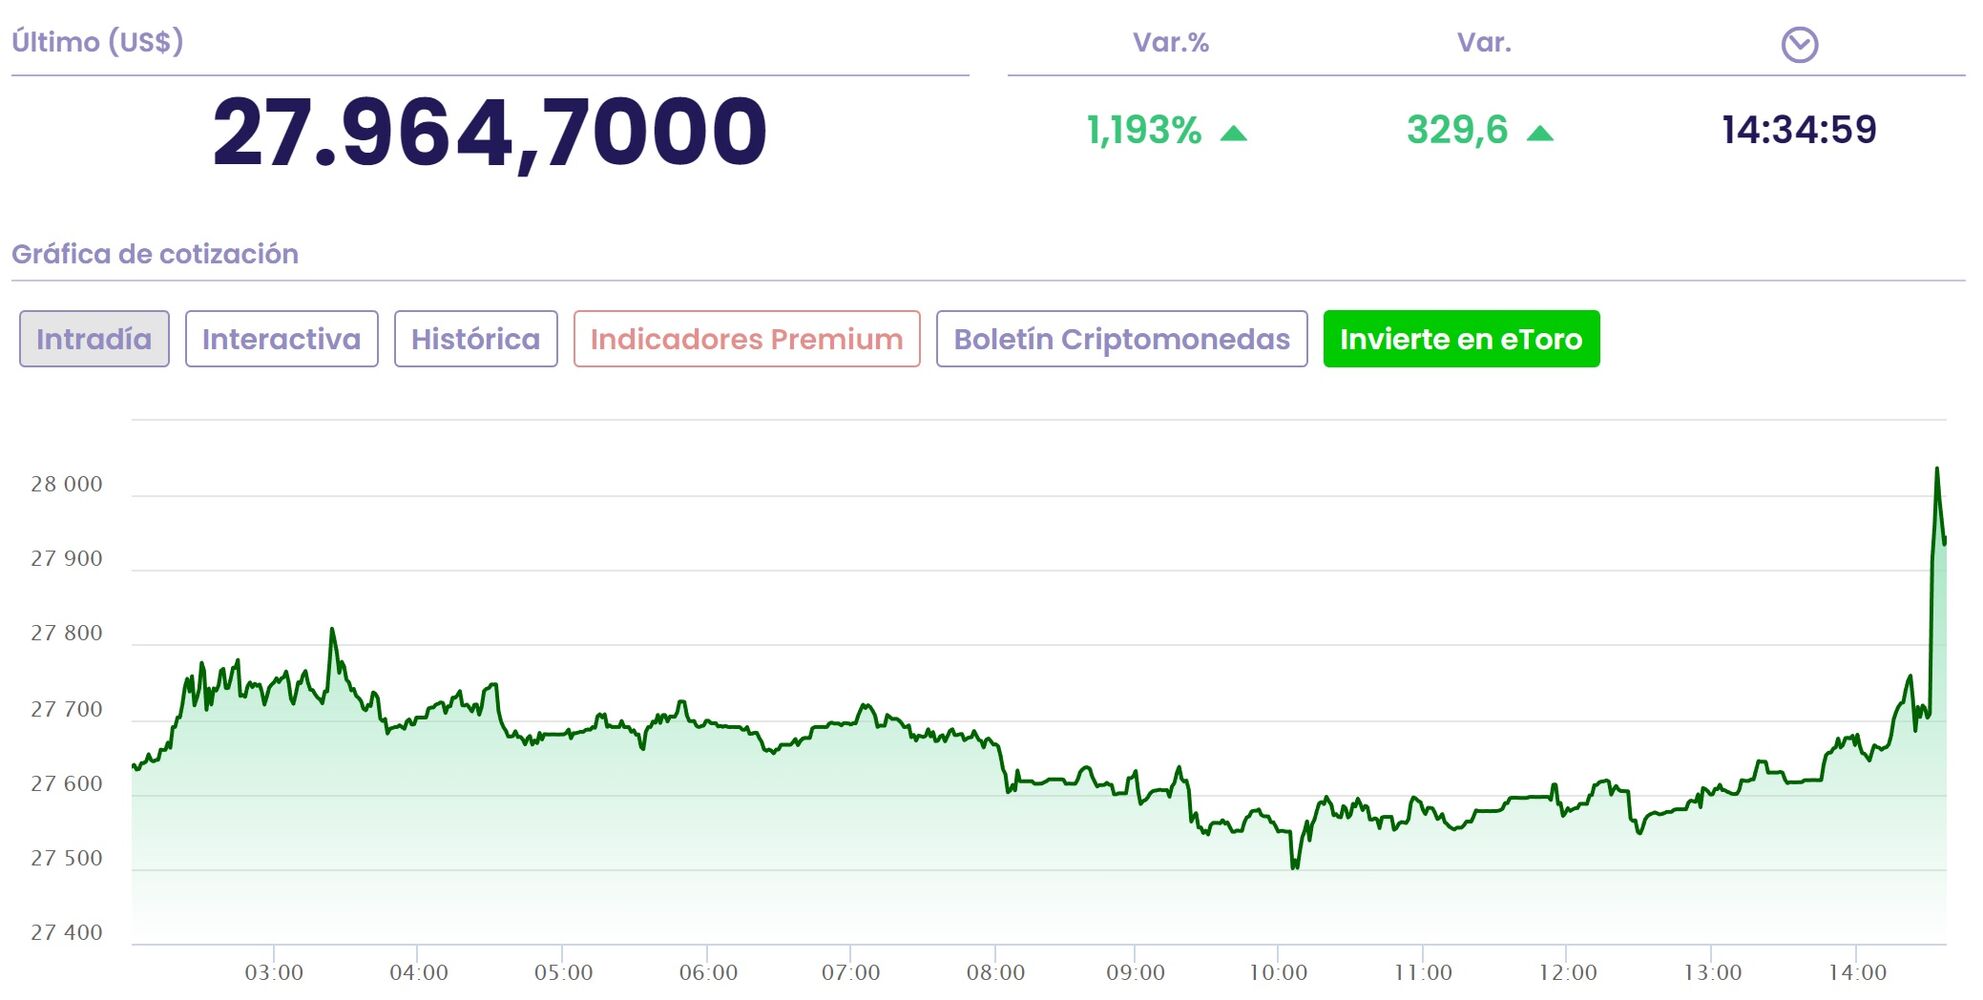Click the 03:00 time axis label
The image size is (1983, 1000).
(274, 972)
